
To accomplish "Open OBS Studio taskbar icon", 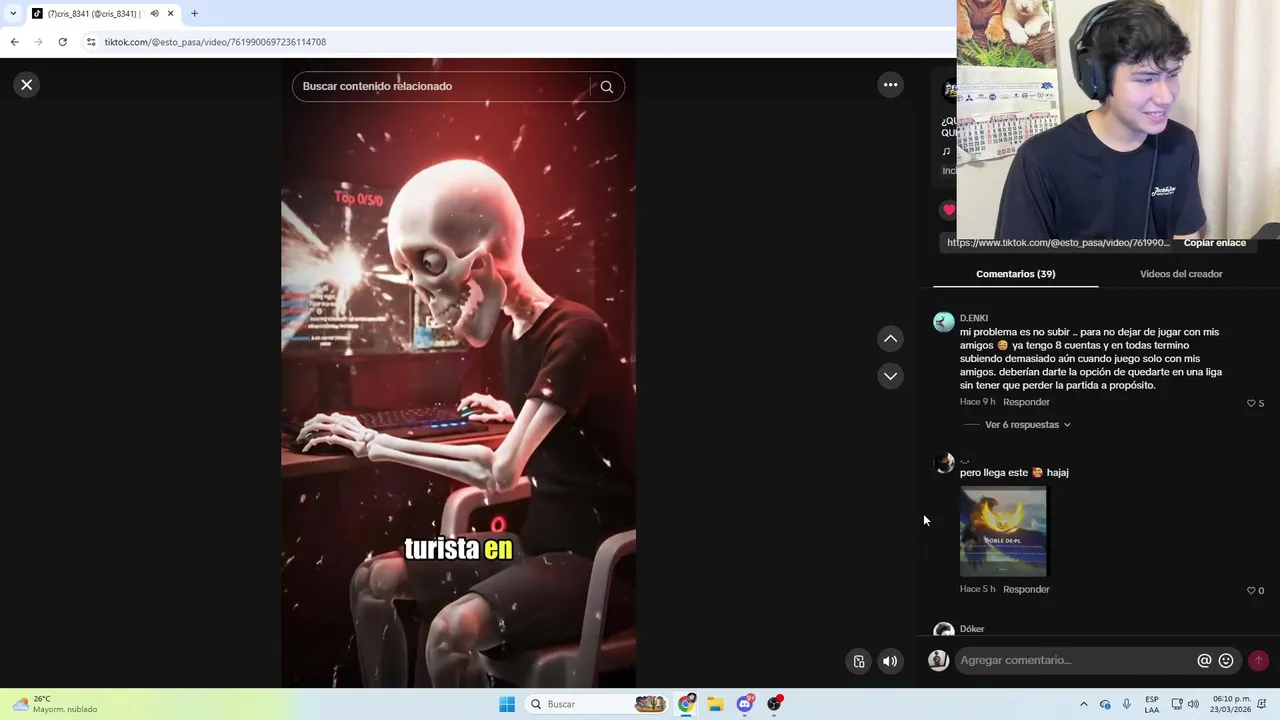I will tap(775, 704).
